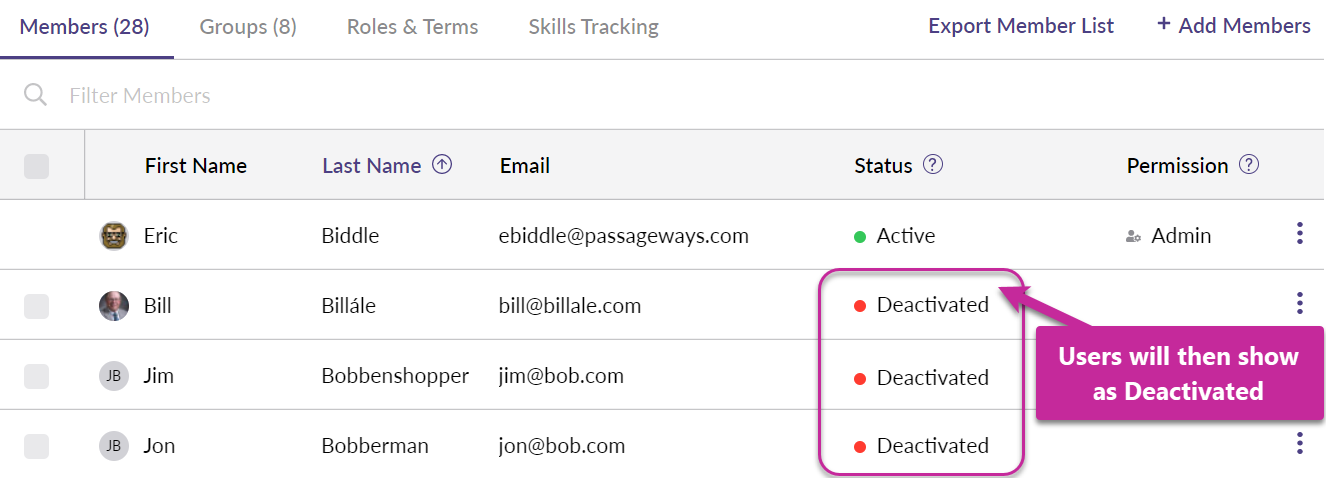Go to the Skills Tracking tab
This screenshot has height=478, width=1326.
pos(593,27)
